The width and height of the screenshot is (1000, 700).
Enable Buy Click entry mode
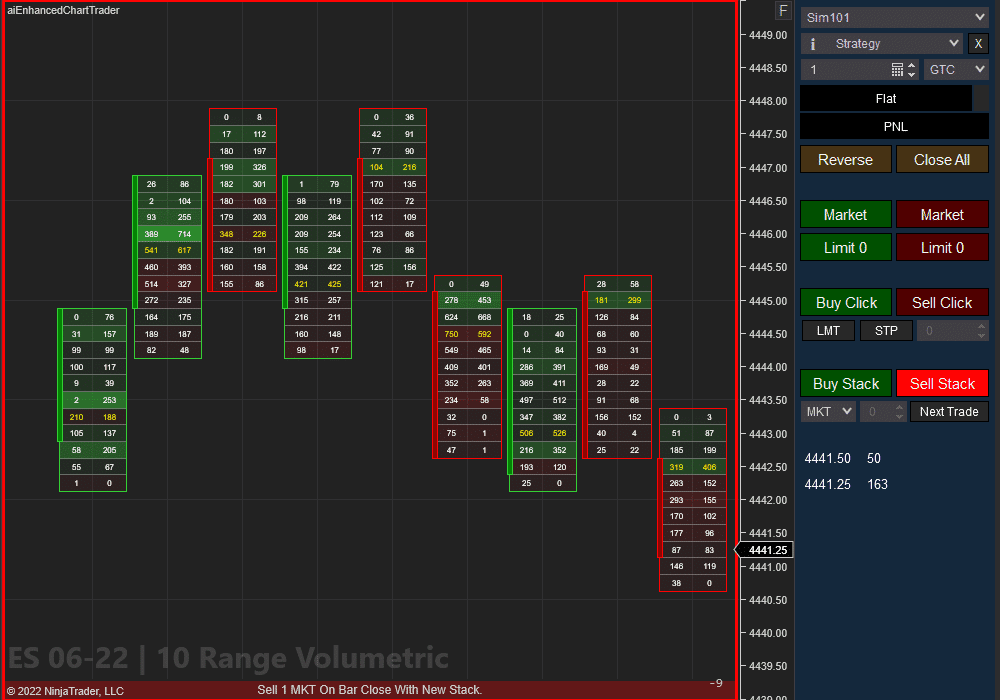point(845,302)
